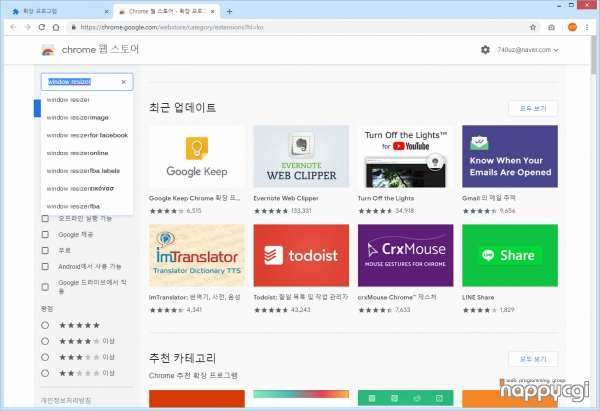
Task: Bookmark this page with the star icon
Action: (533, 27)
